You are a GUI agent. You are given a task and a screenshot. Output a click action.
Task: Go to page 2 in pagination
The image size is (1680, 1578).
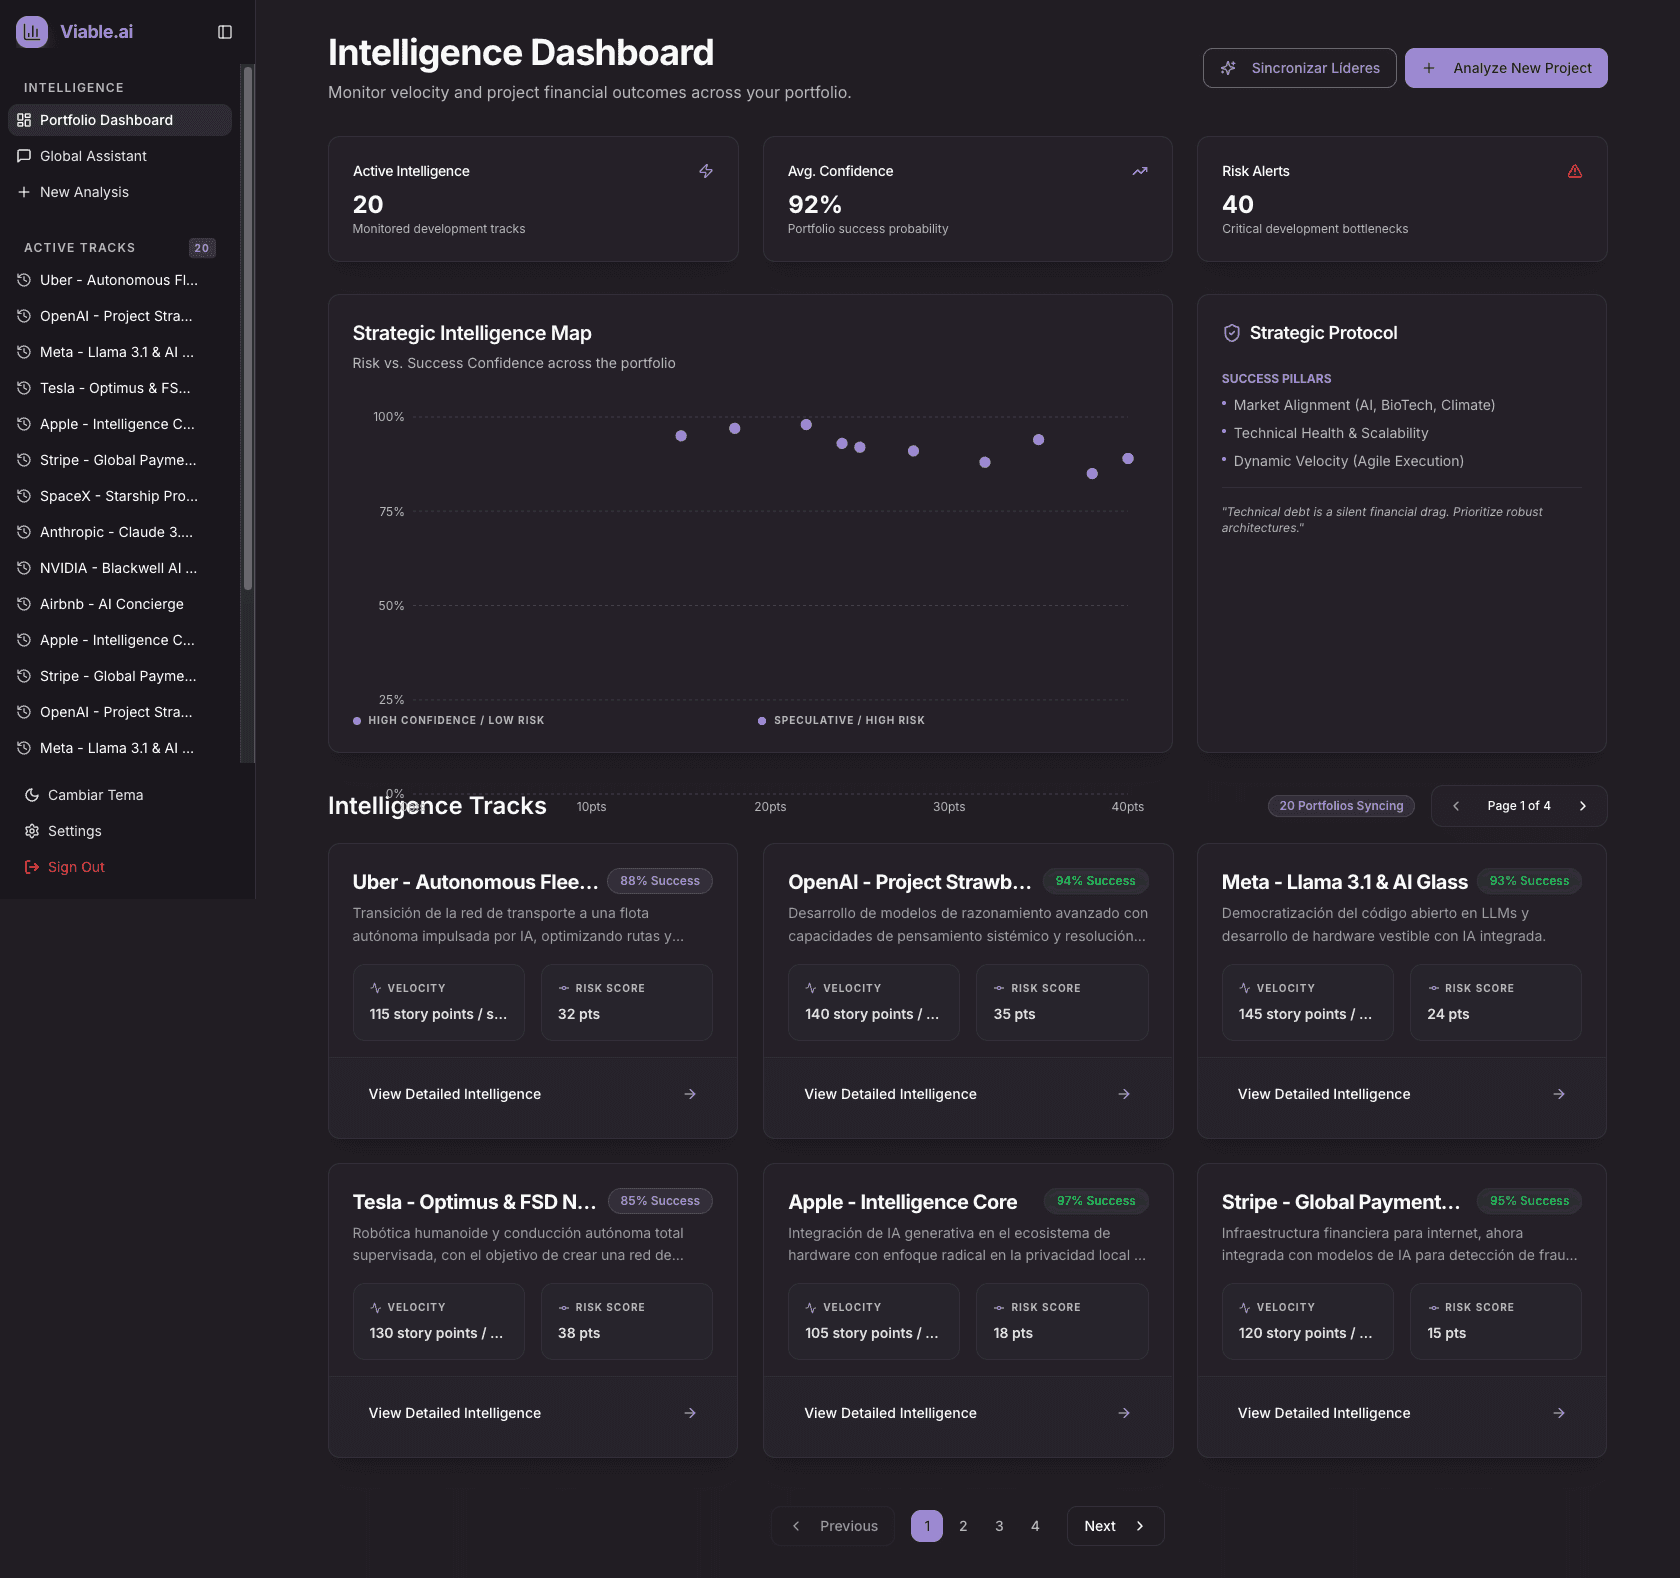[x=963, y=1526]
